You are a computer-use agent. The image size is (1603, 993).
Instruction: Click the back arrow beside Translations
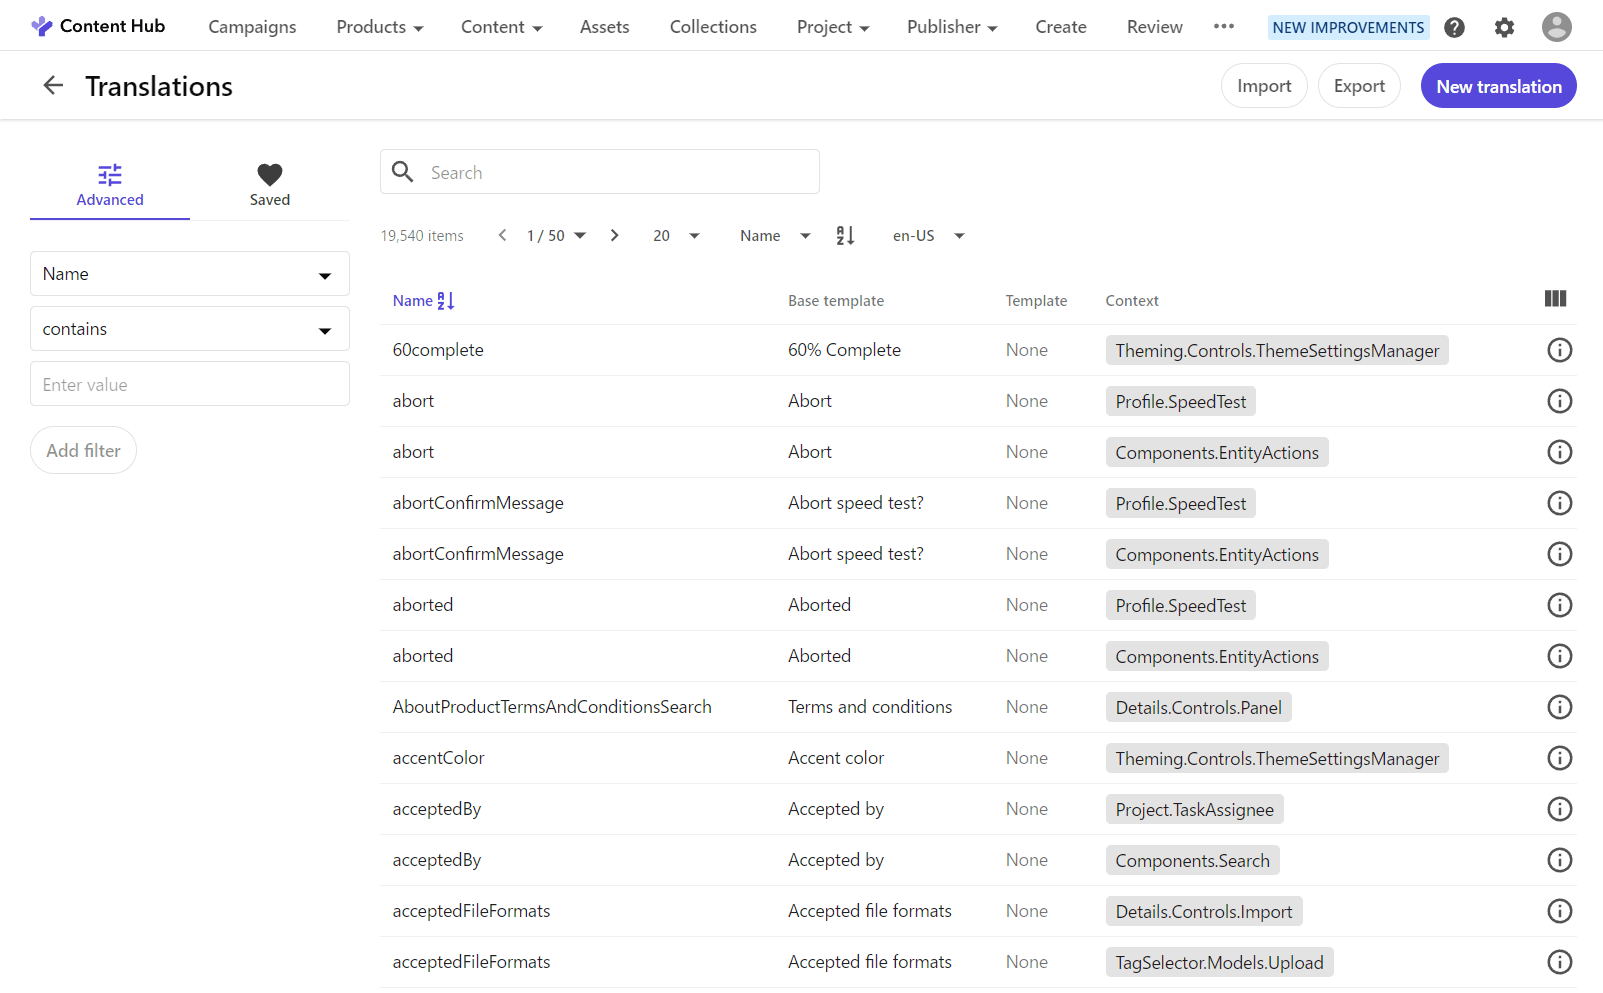(53, 86)
